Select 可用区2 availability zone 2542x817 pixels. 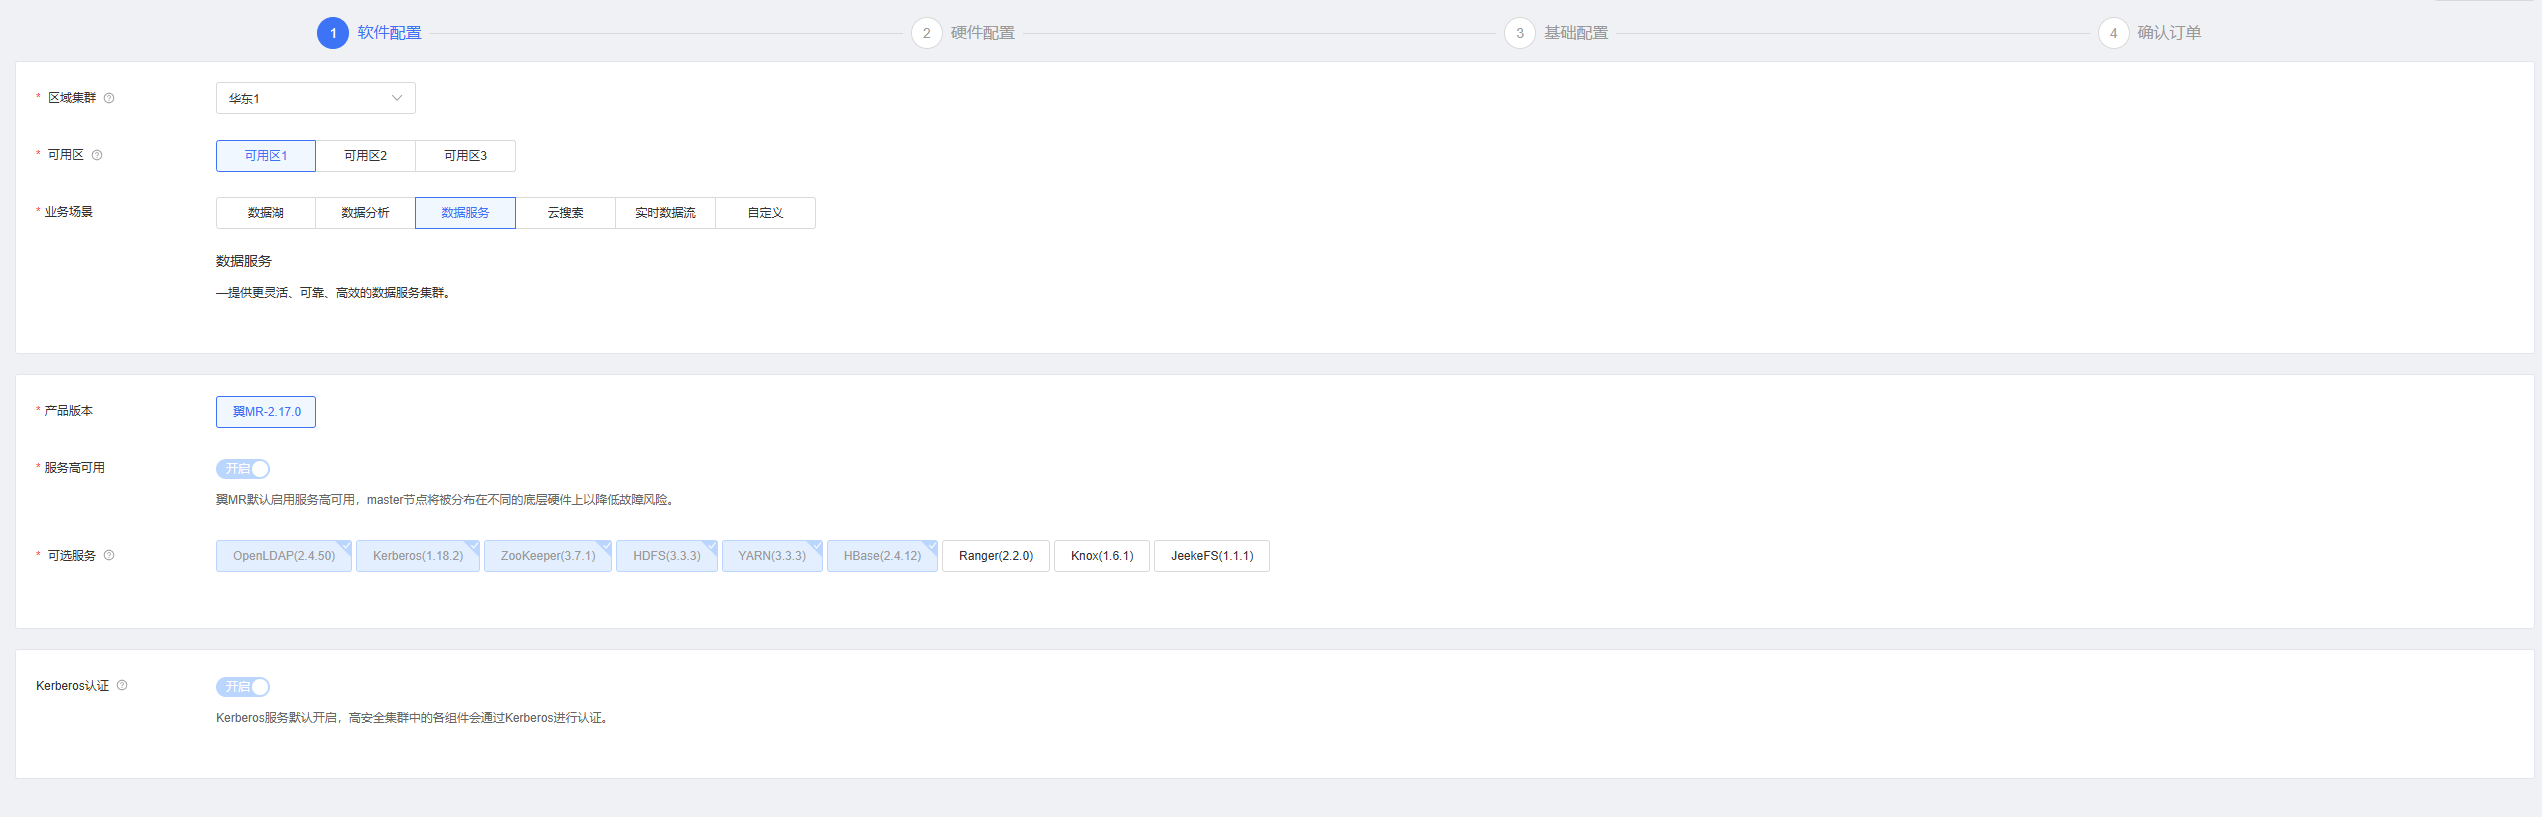point(365,156)
